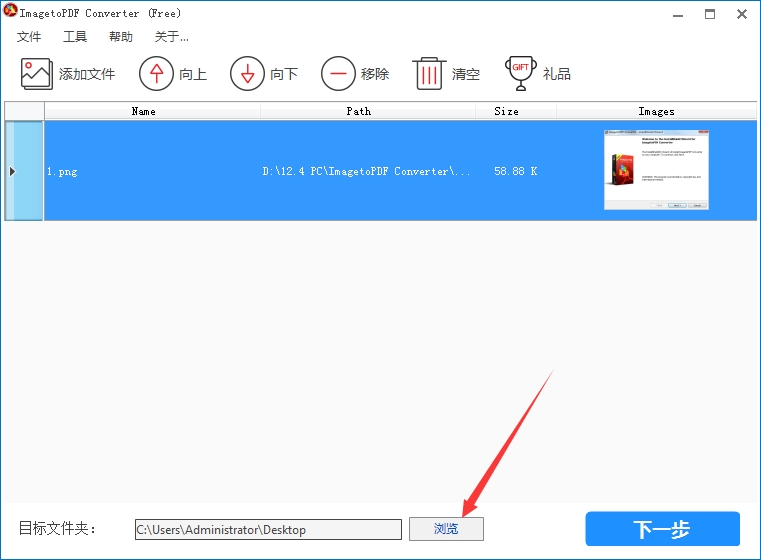The image size is (761, 560).
Task: Click the target folder path field
Action: 268,529
